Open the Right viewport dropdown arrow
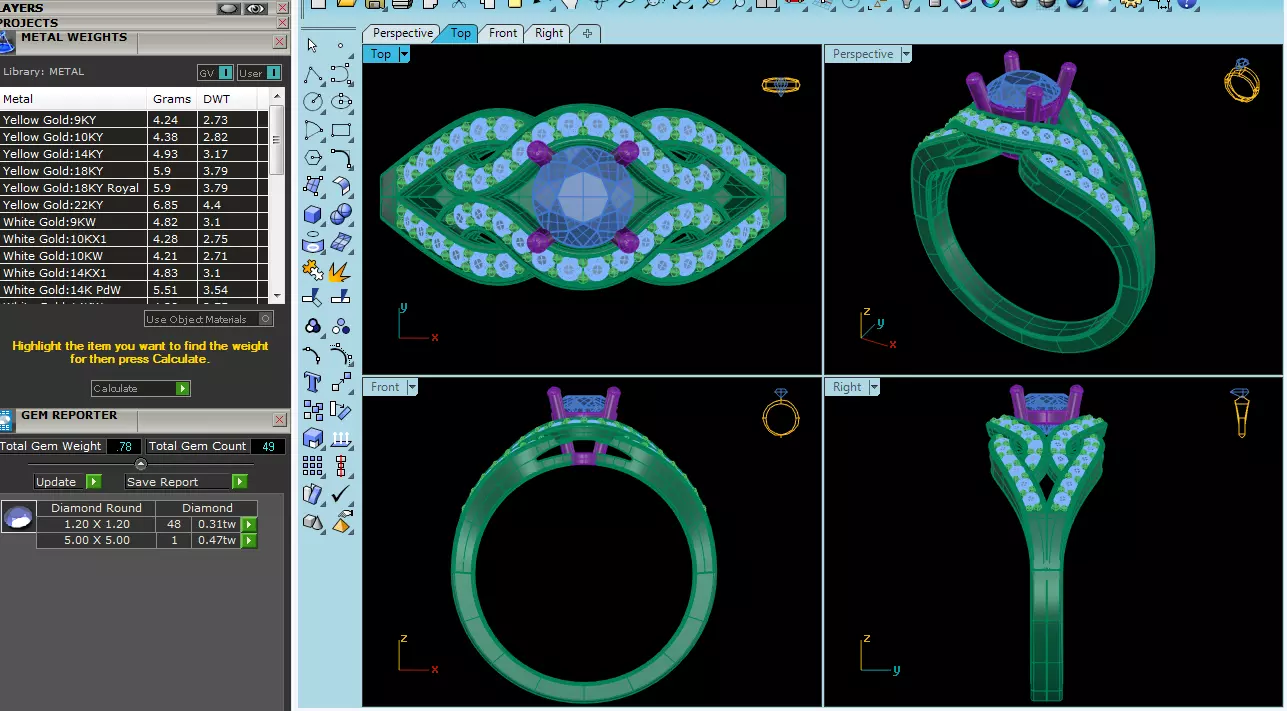 tap(874, 387)
